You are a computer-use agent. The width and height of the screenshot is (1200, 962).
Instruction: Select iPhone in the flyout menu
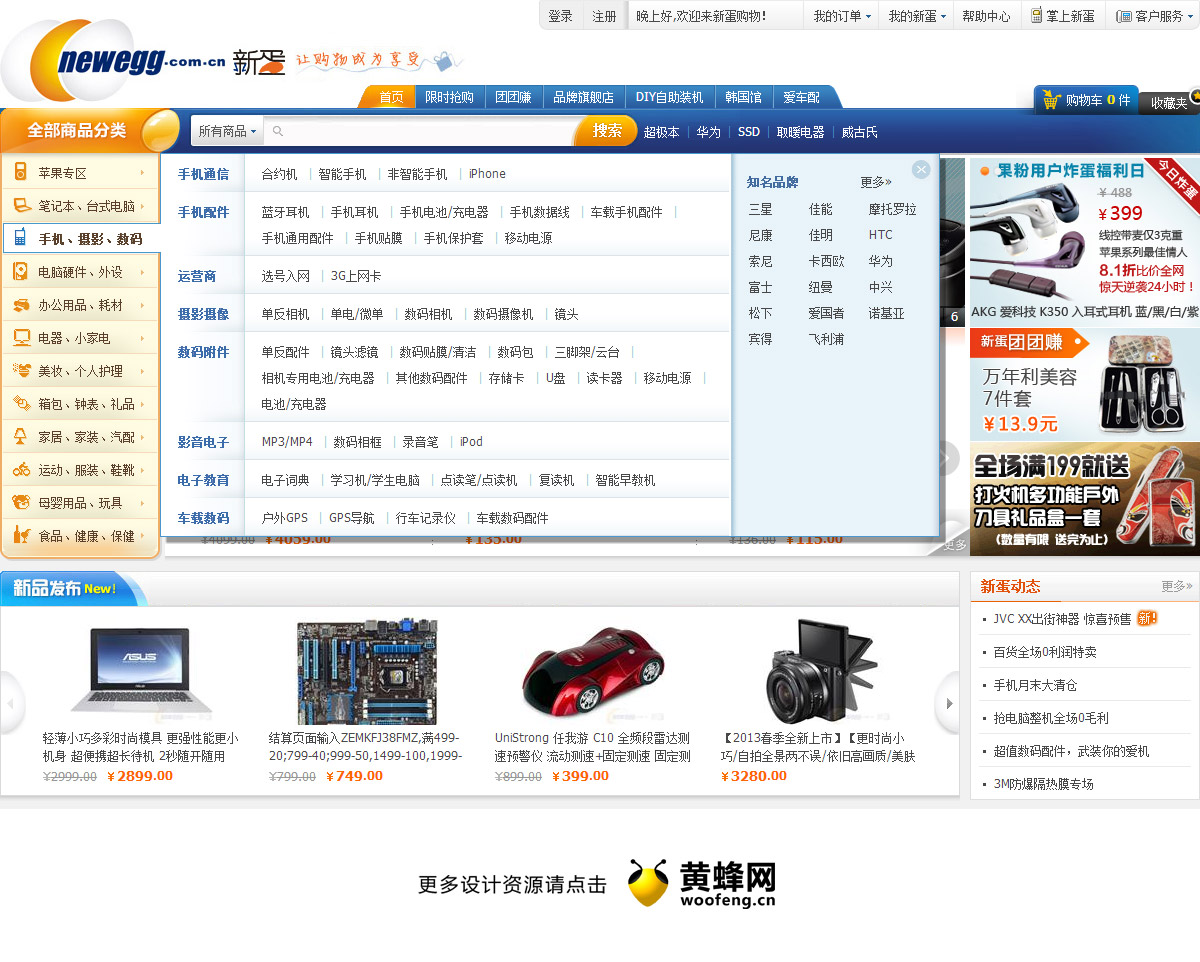tap(487, 174)
